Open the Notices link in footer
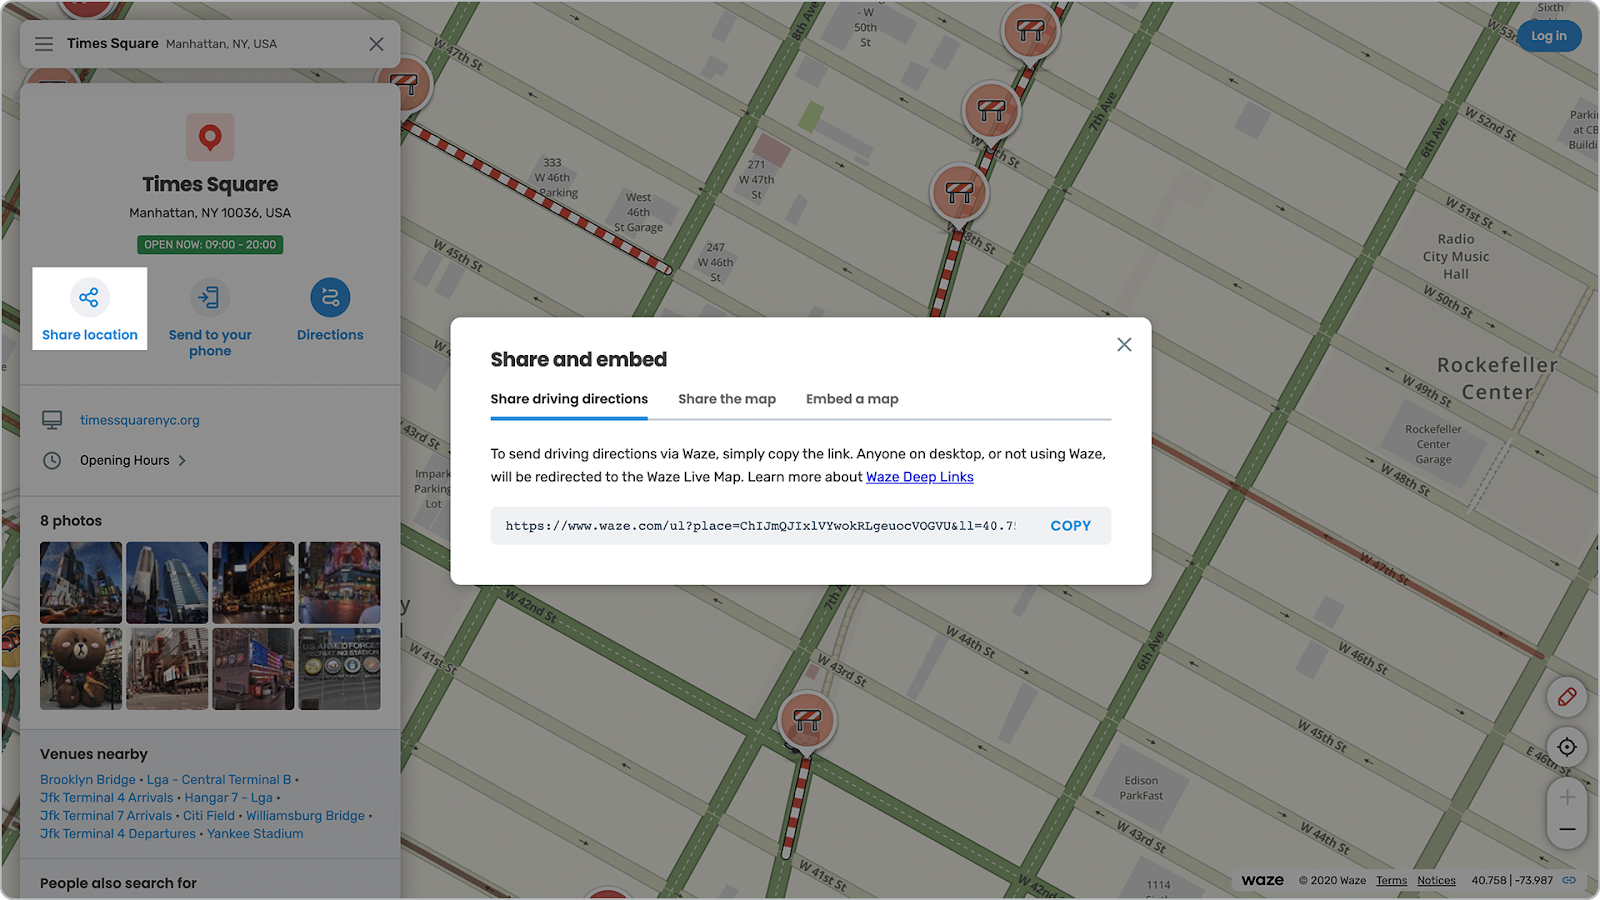This screenshot has height=900, width=1600. (1436, 881)
